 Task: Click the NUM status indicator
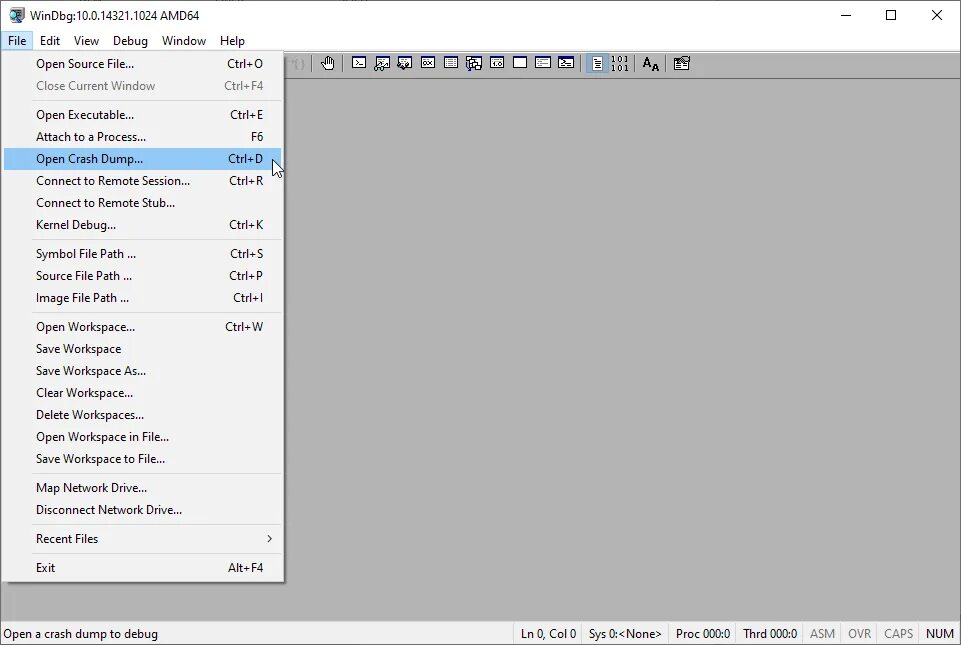click(940, 634)
